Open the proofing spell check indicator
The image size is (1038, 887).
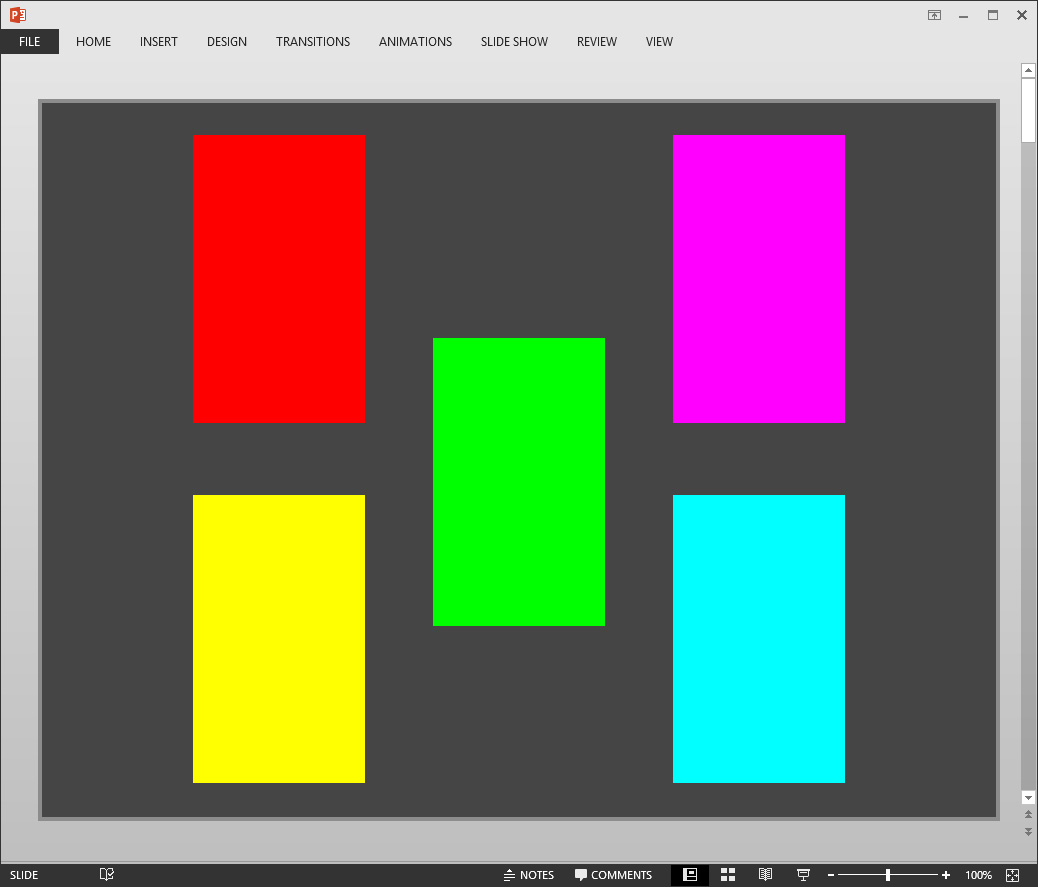pos(107,875)
